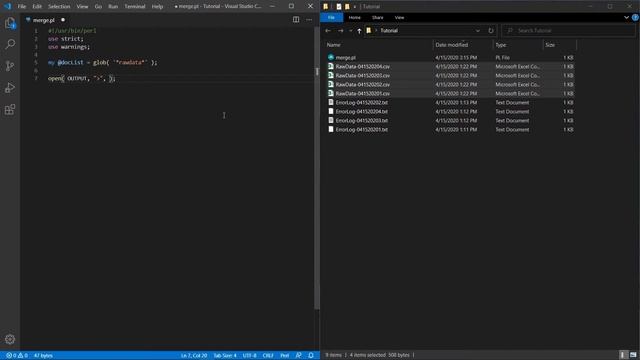This screenshot has width=640, height=360.
Task: Refresh the Tutorial folder view
Action: [491, 31]
